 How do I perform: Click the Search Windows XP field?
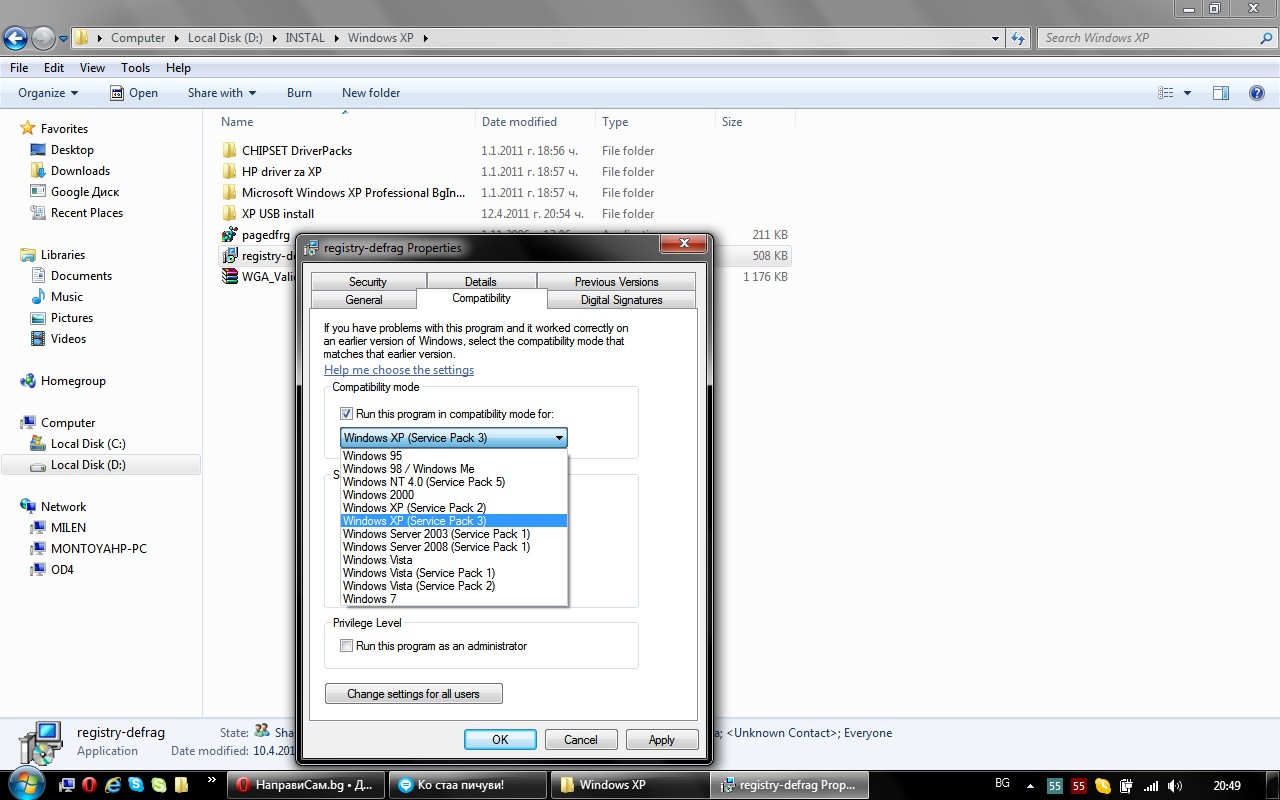pos(1148,38)
